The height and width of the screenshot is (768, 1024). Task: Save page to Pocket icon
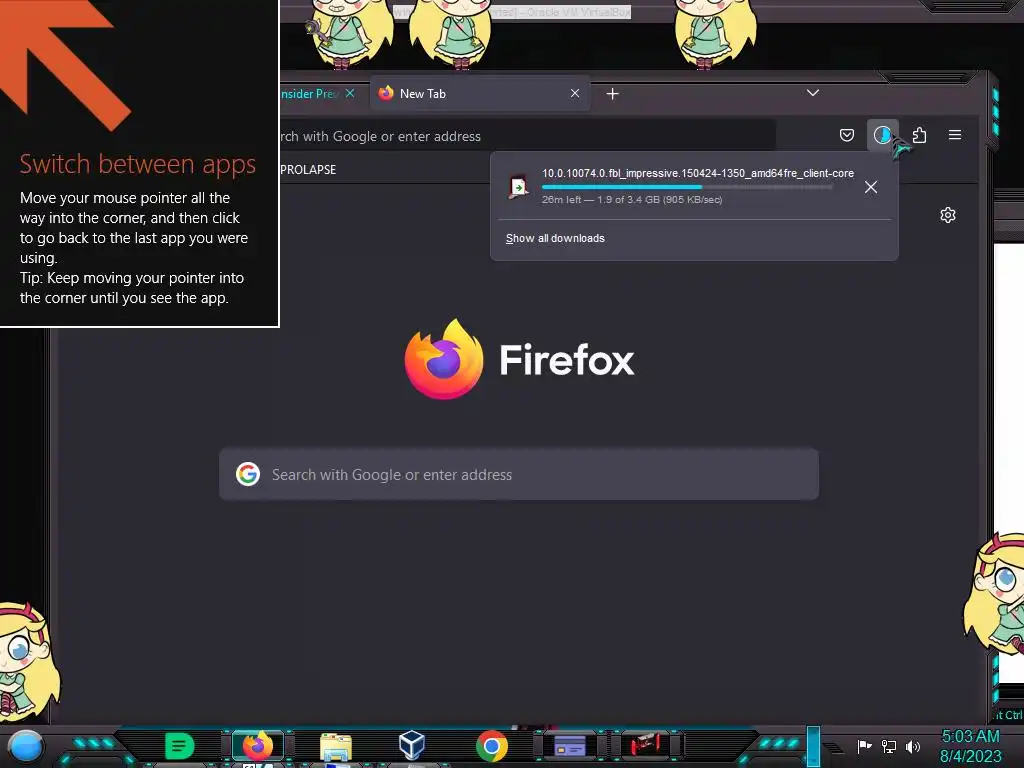[x=846, y=135]
